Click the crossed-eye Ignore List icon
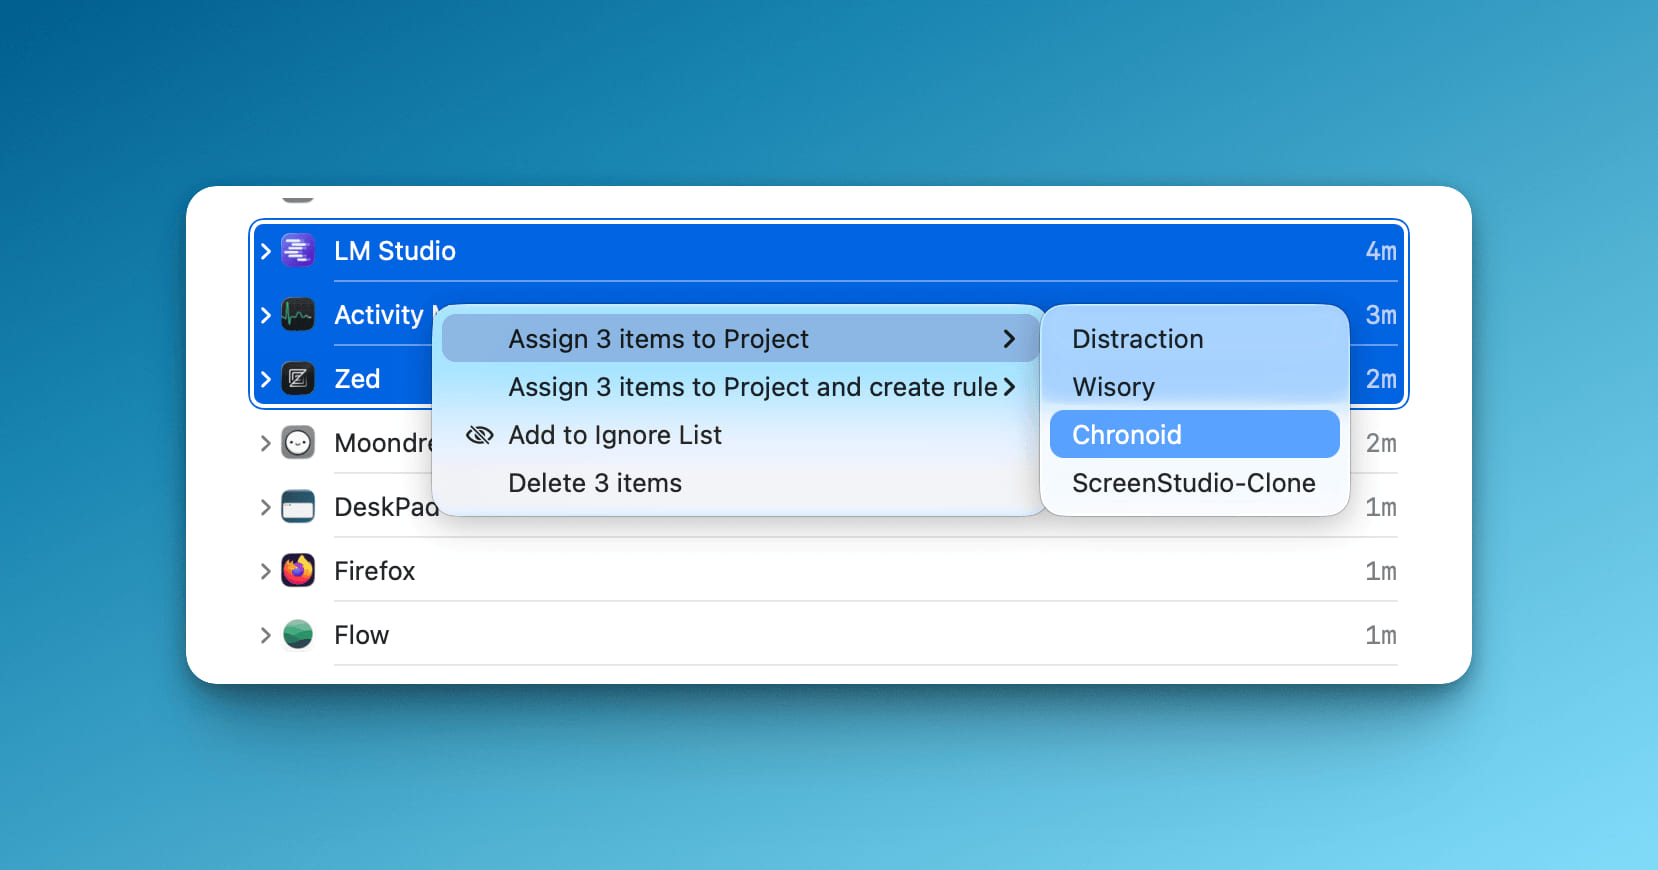1658x870 pixels. click(x=480, y=435)
